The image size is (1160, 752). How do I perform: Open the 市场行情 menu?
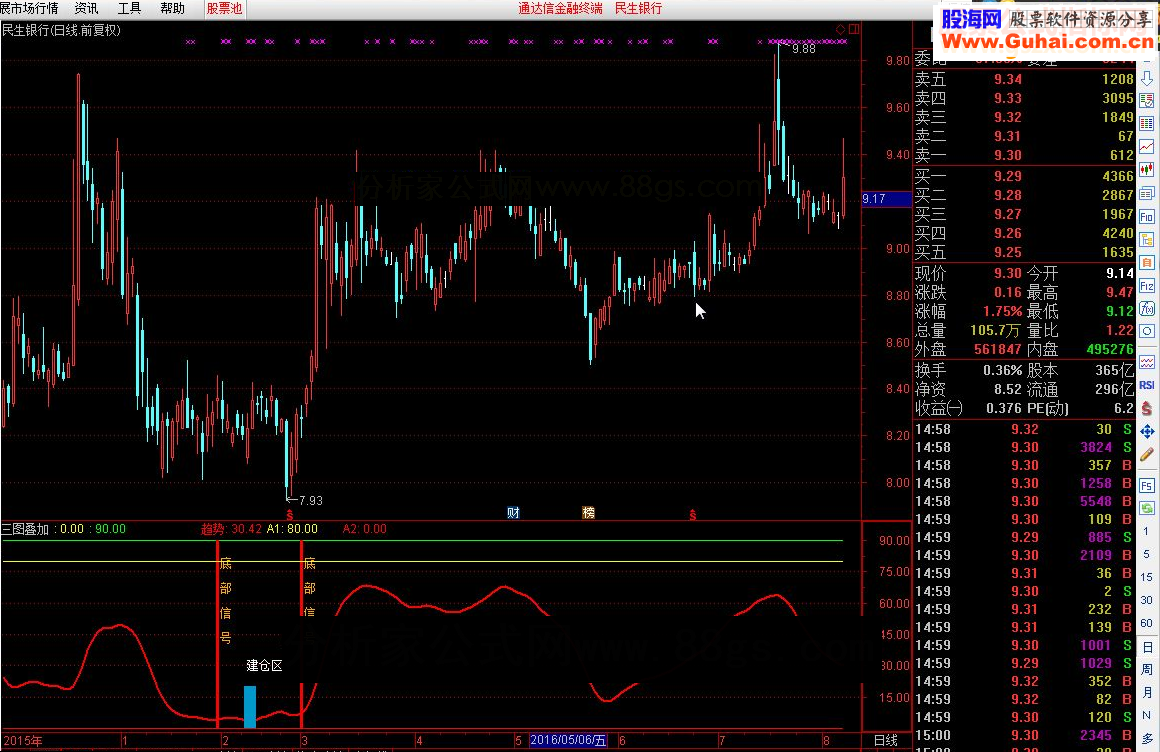[x=30, y=8]
